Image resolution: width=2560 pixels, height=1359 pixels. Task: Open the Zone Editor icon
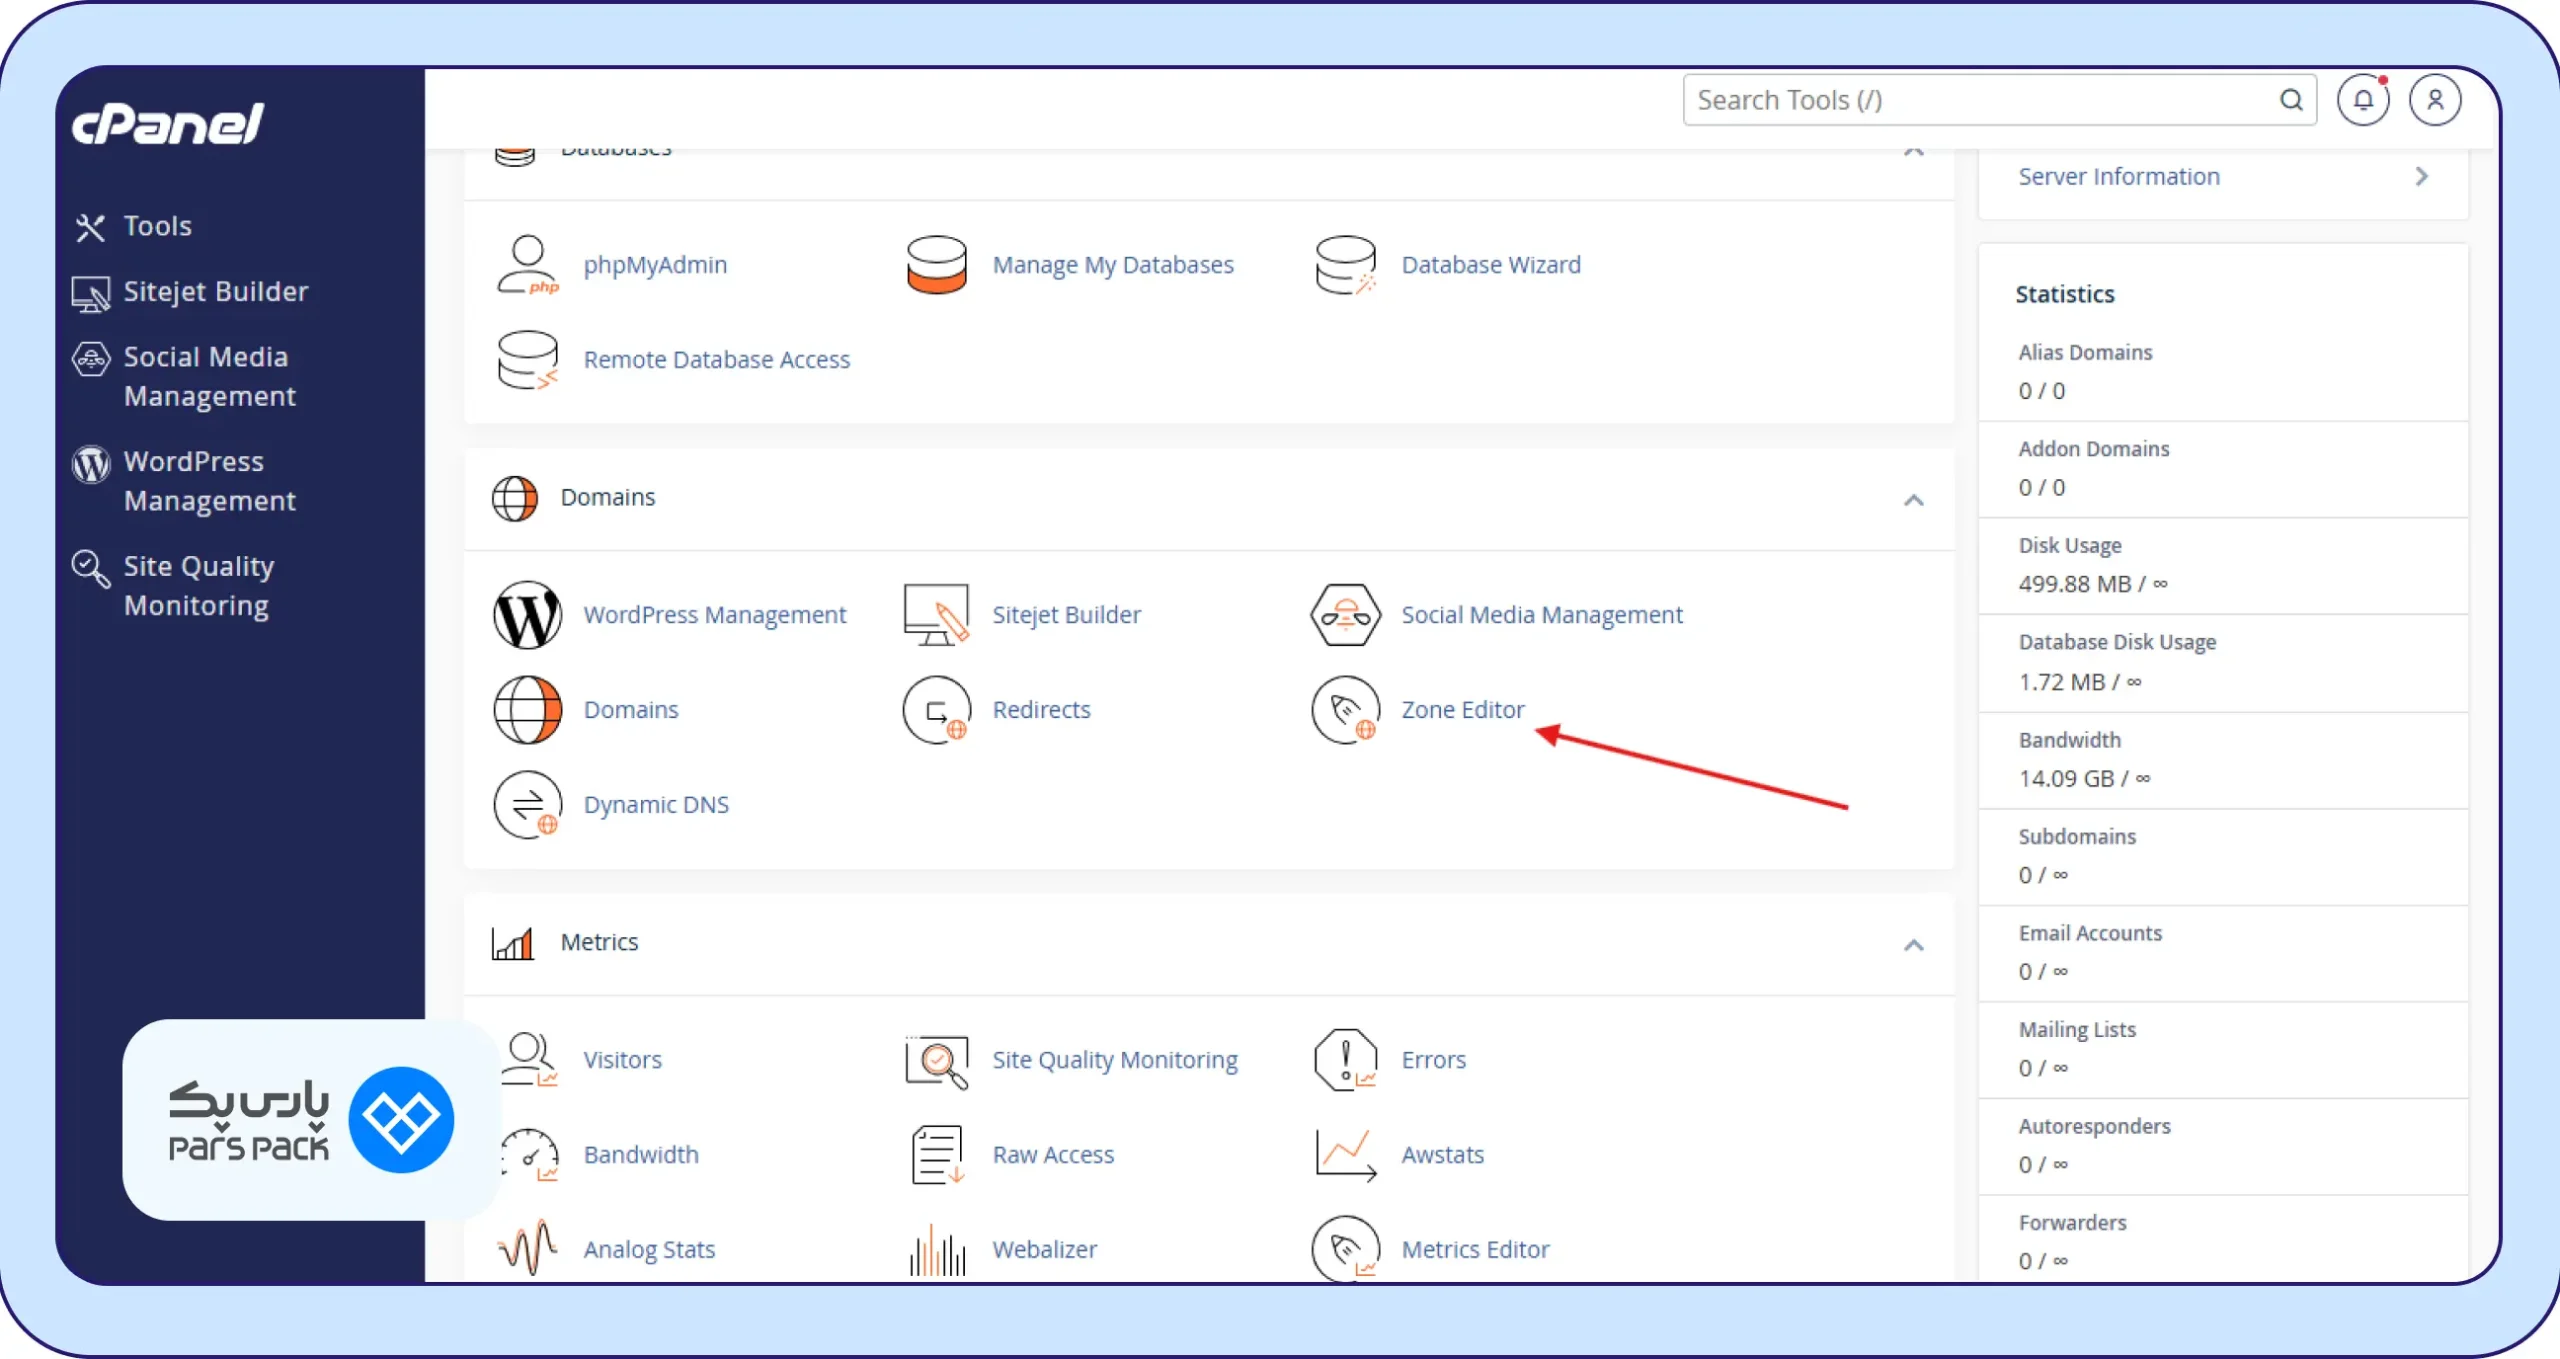pos(1346,710)
